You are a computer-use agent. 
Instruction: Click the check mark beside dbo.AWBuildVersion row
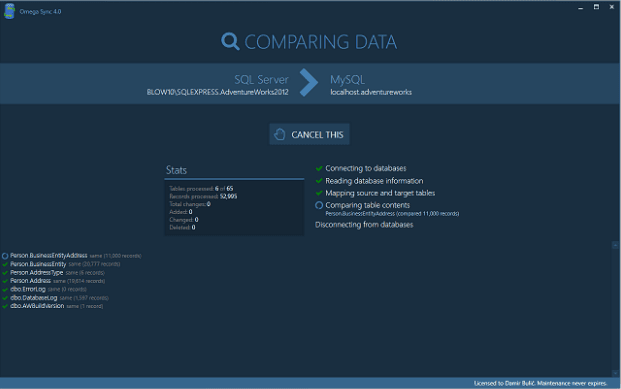[x=5, y=306]
